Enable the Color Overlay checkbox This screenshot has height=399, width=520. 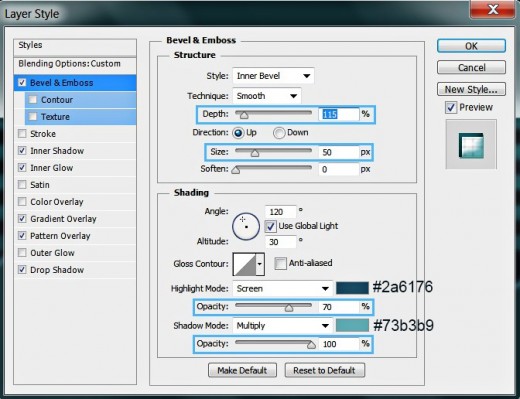pos(22,202)
